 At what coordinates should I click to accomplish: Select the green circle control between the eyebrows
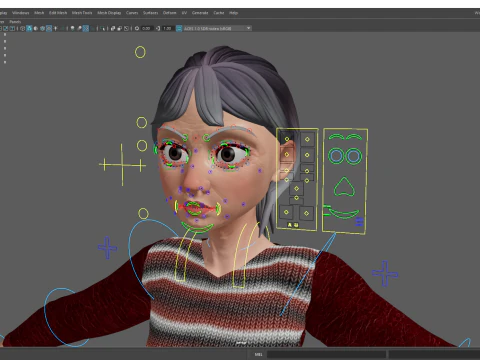click(206, 137)
